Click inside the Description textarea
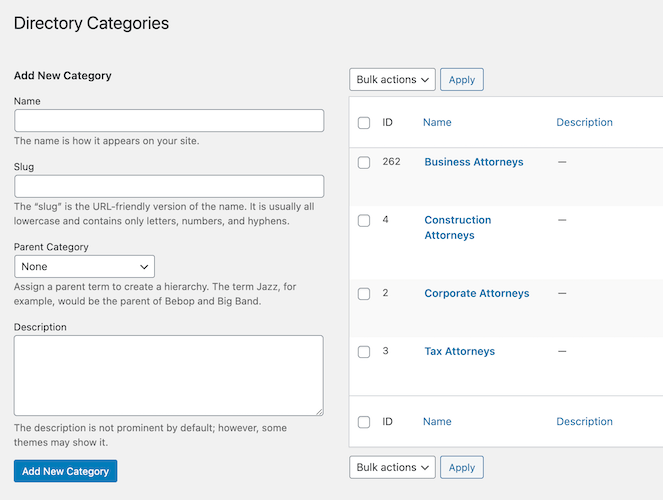663x500 pixels. pyautogui.click(x=169, y=375)
